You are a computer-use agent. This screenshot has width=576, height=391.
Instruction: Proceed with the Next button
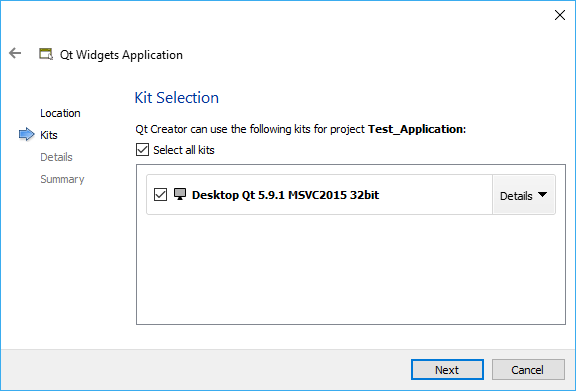[447, 370]
